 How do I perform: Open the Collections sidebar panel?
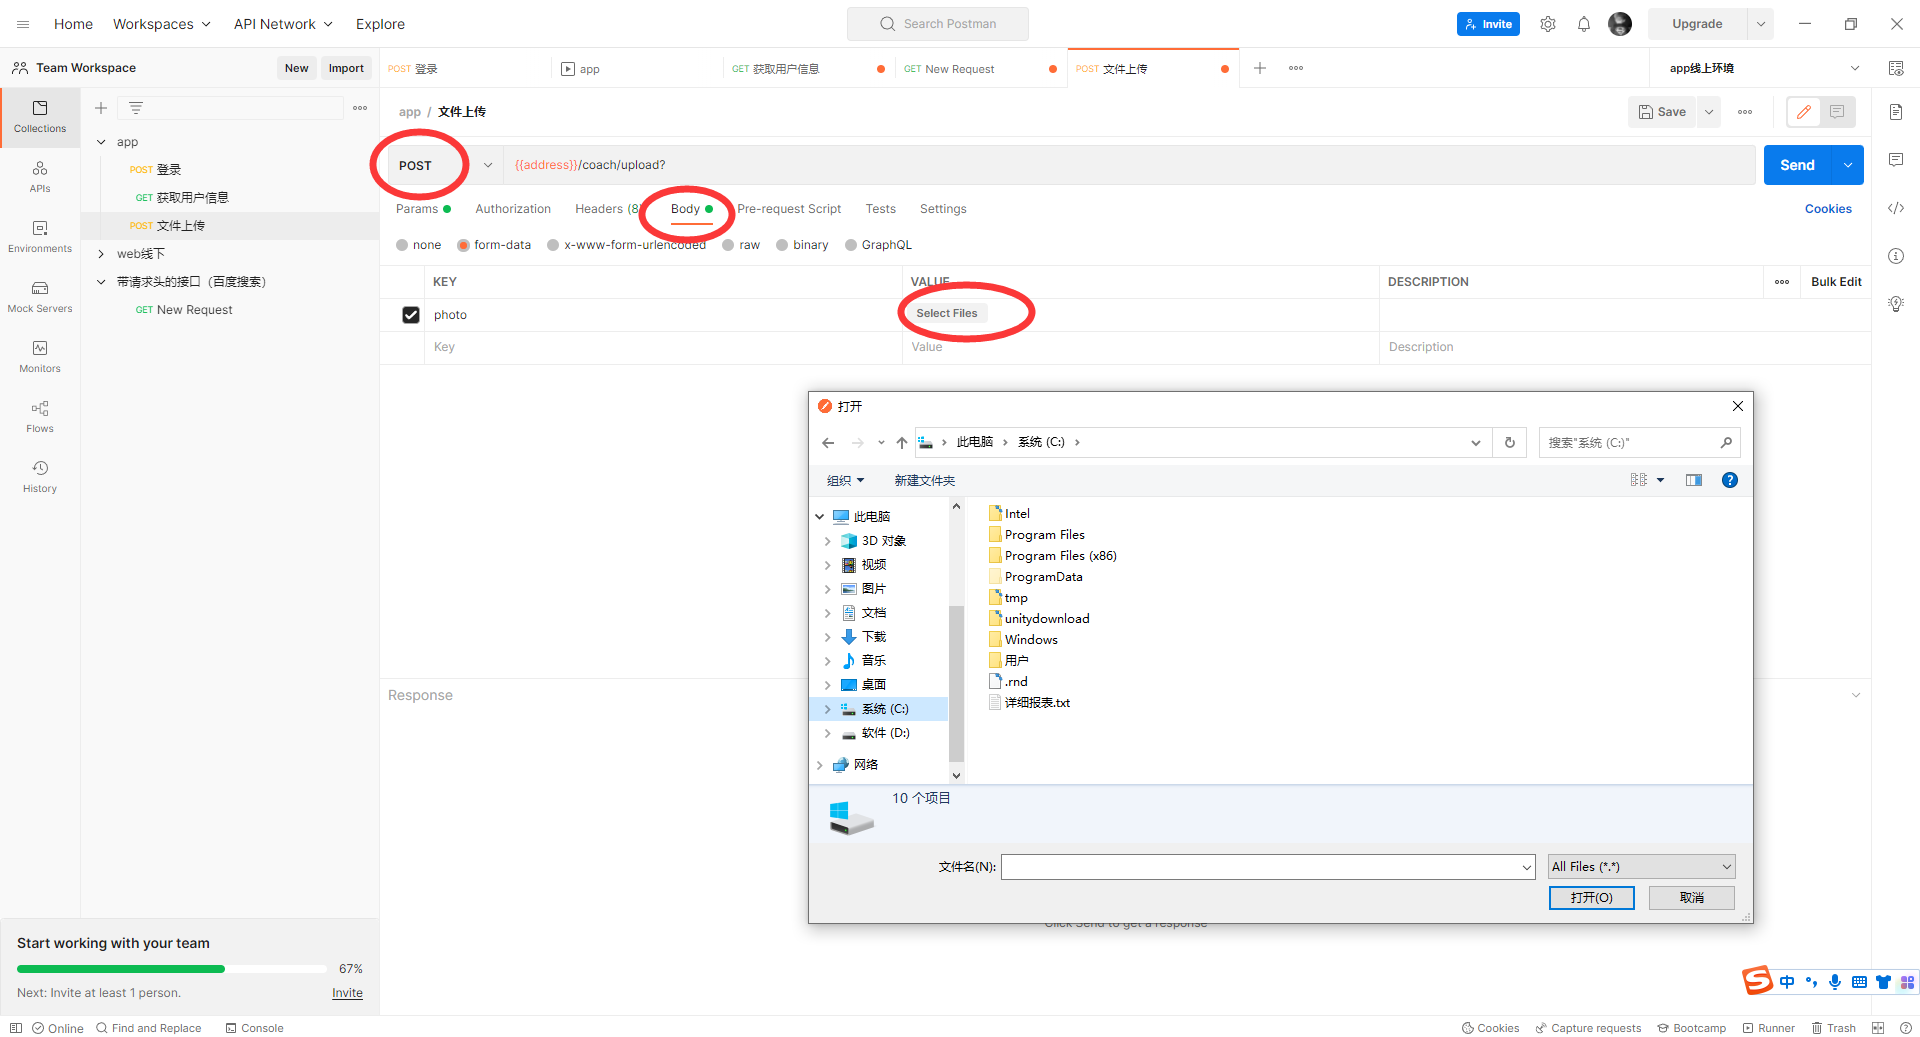(40, 117)
